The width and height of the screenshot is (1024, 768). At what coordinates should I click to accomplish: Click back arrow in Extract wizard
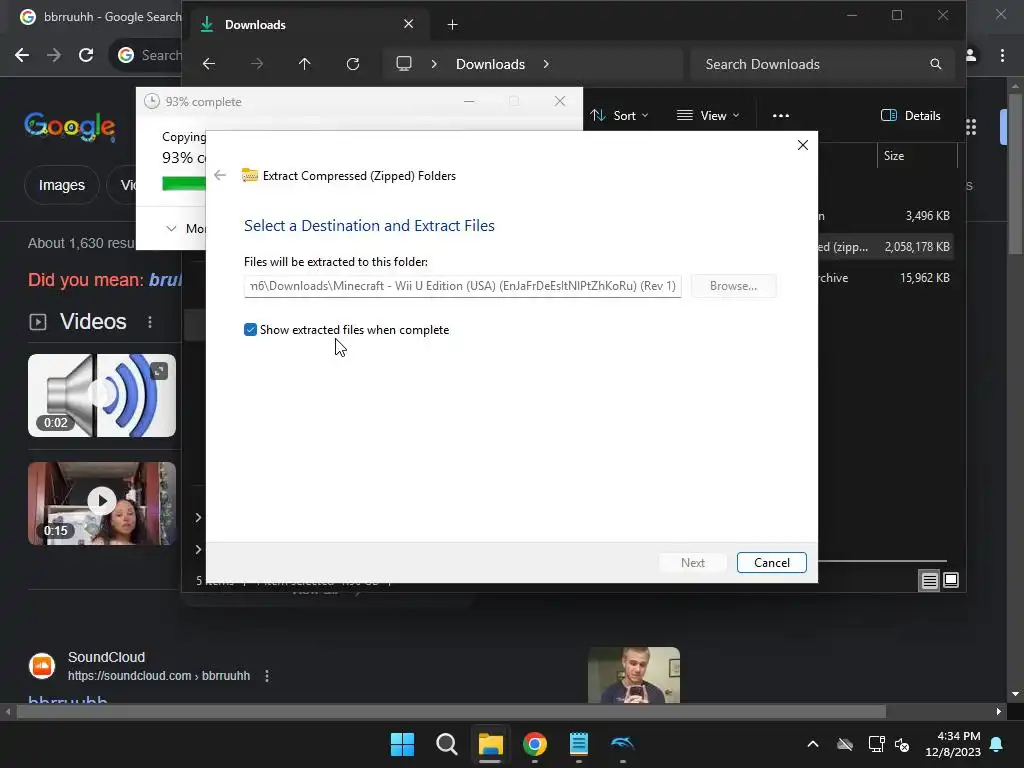220,175
